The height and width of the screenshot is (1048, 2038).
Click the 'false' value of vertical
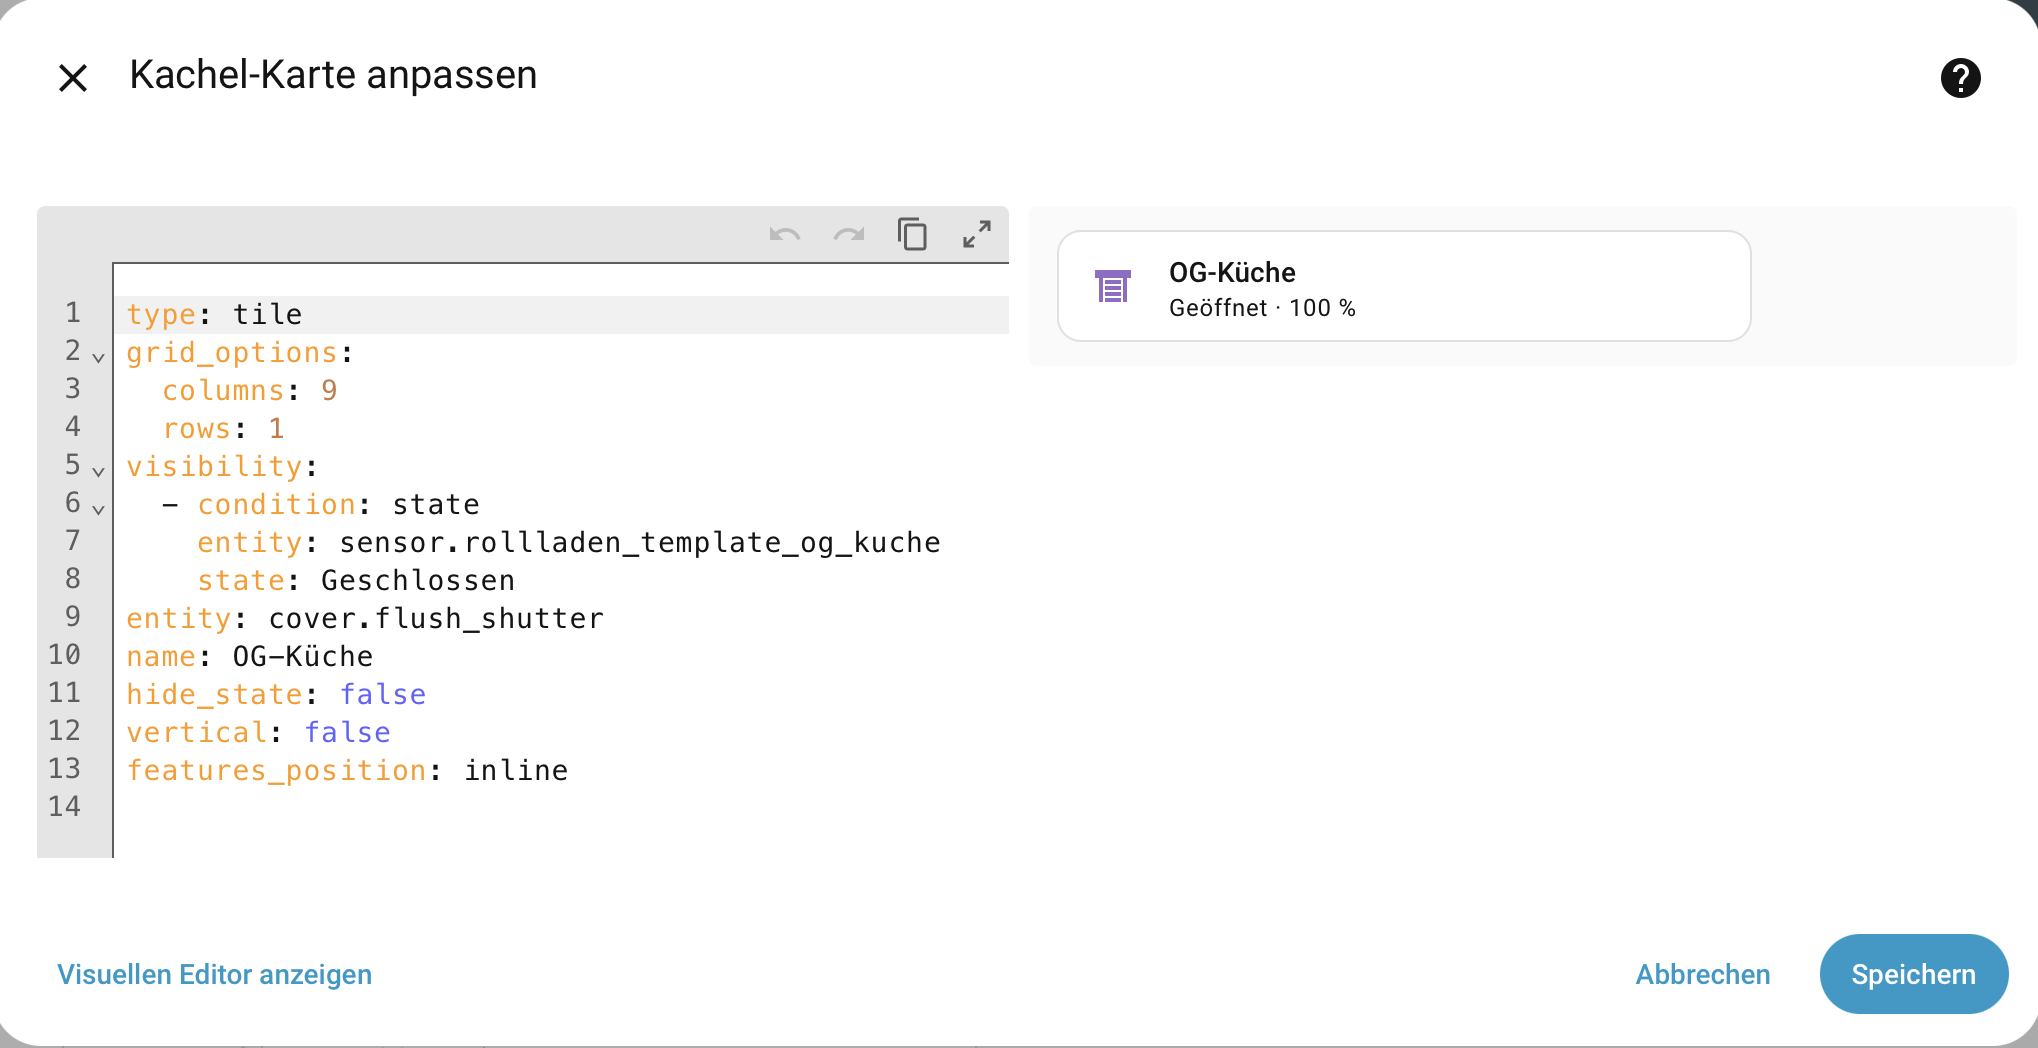click(347, 733)
